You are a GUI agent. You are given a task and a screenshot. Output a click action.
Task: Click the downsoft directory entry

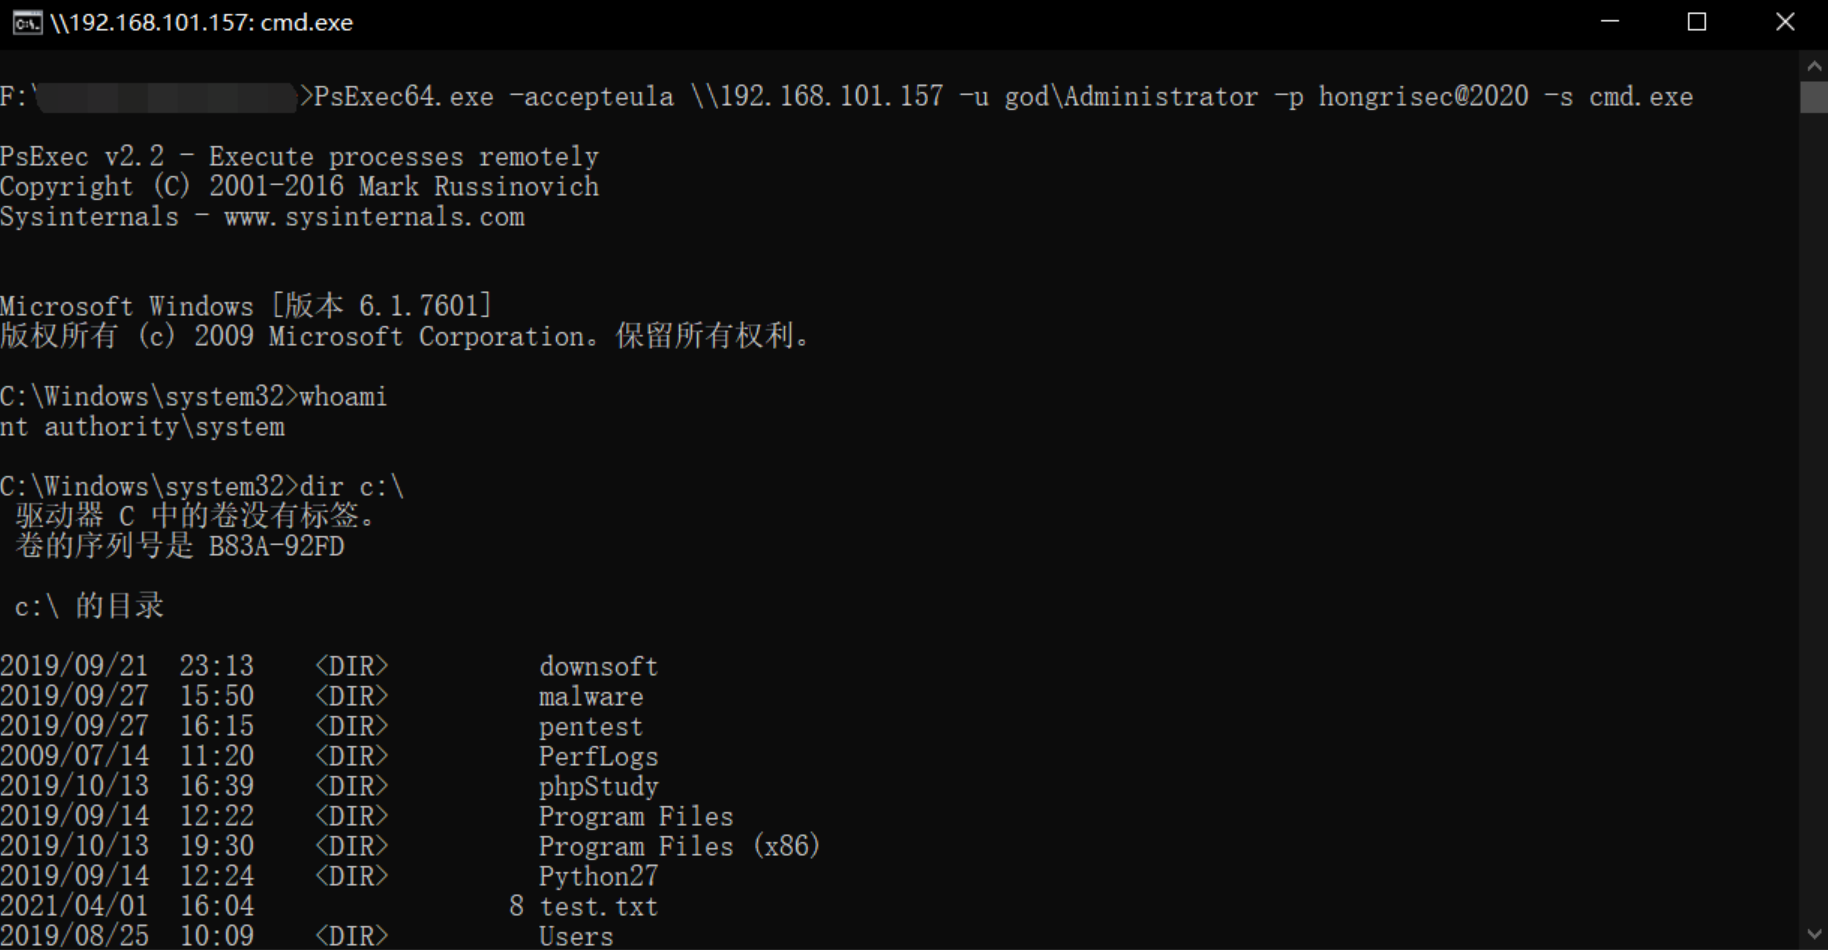598,666
